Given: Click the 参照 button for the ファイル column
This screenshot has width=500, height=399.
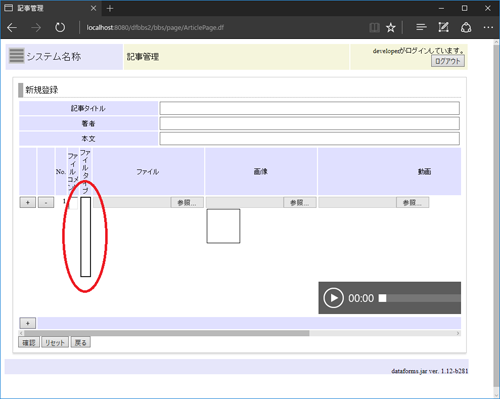Looking at the screenshot, I should point(187,202).
